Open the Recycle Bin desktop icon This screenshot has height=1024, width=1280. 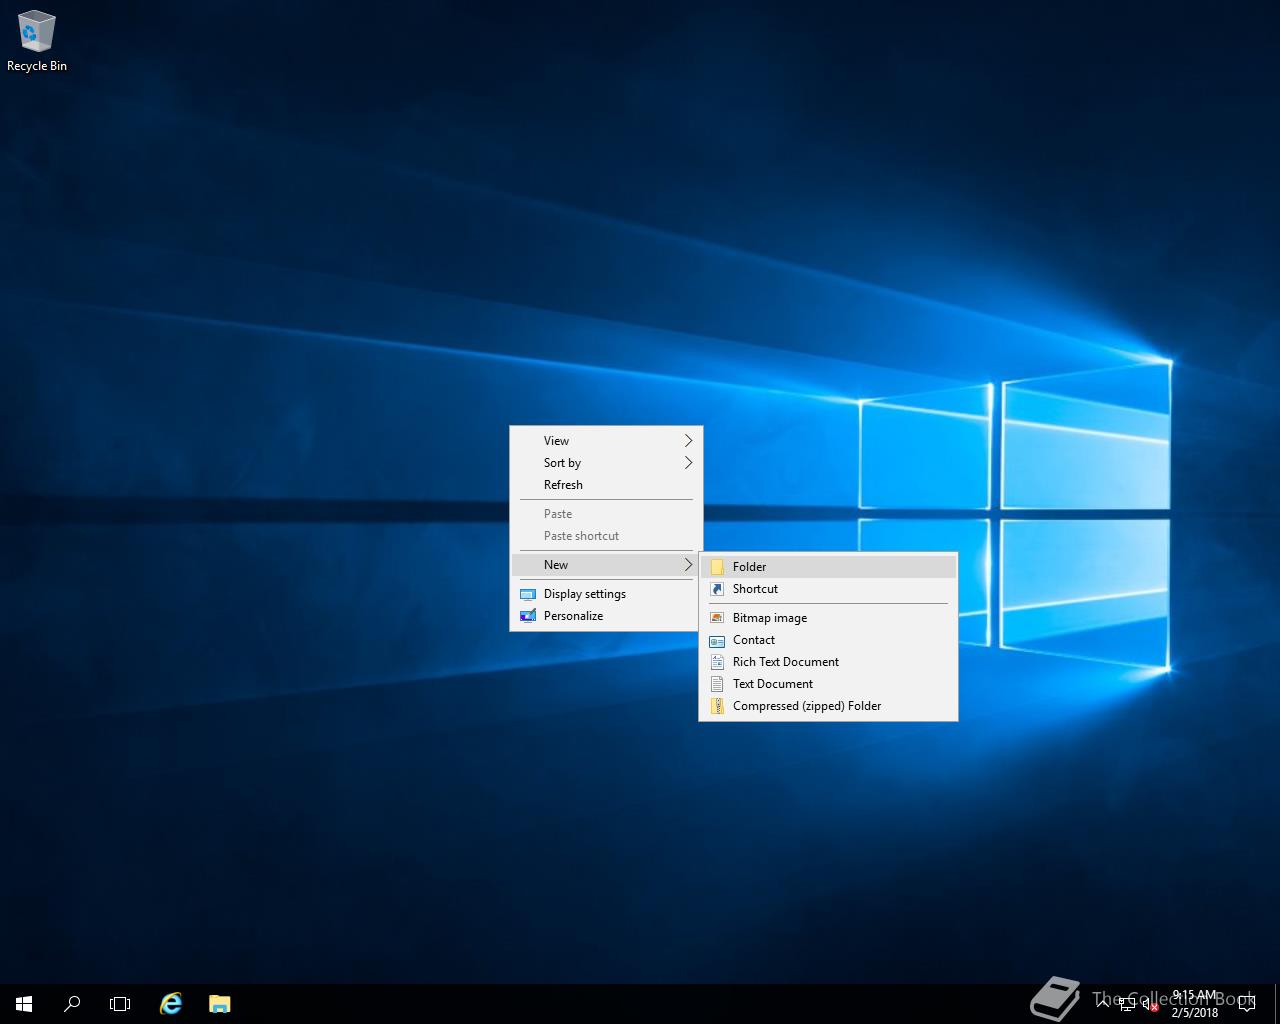(x=36, y=42)
